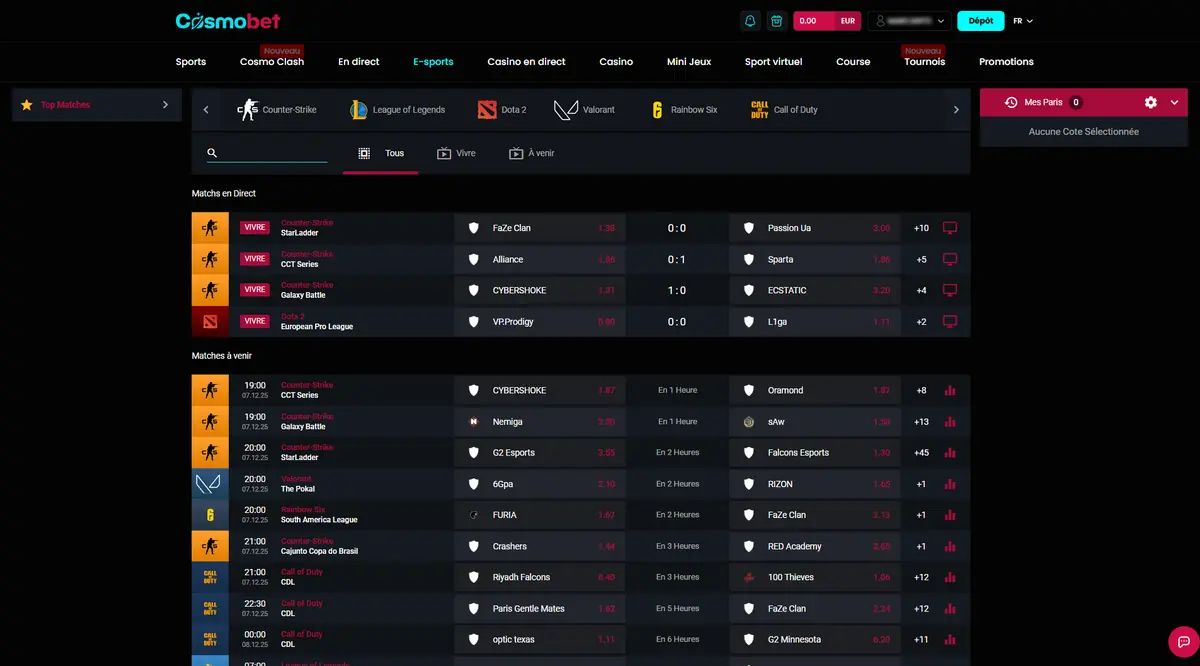This screenshot has height=666, width=1200.
Task: Click the Dépôt button
Action: (x=980, y=20)
